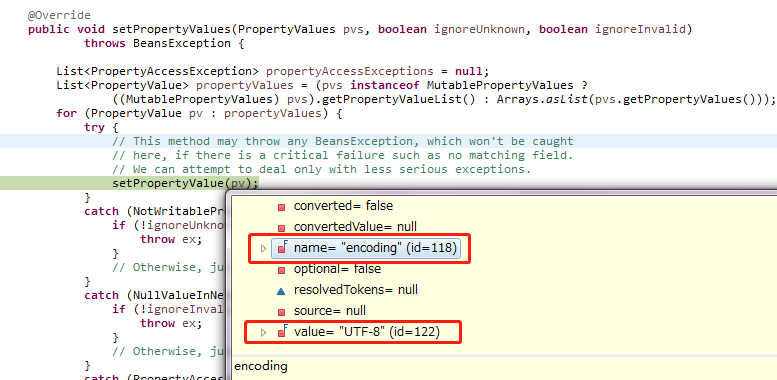Screen dimensions: 777x380
Task: Select the source= null field row
Action: 321,311
